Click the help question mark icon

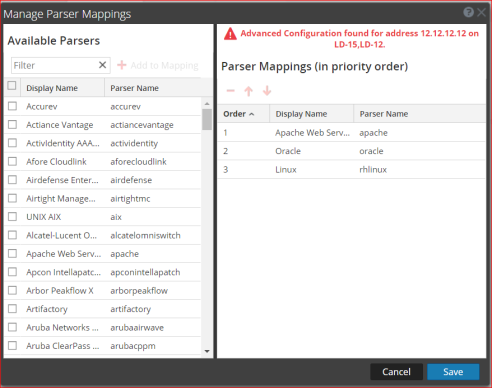coord(468,13)
